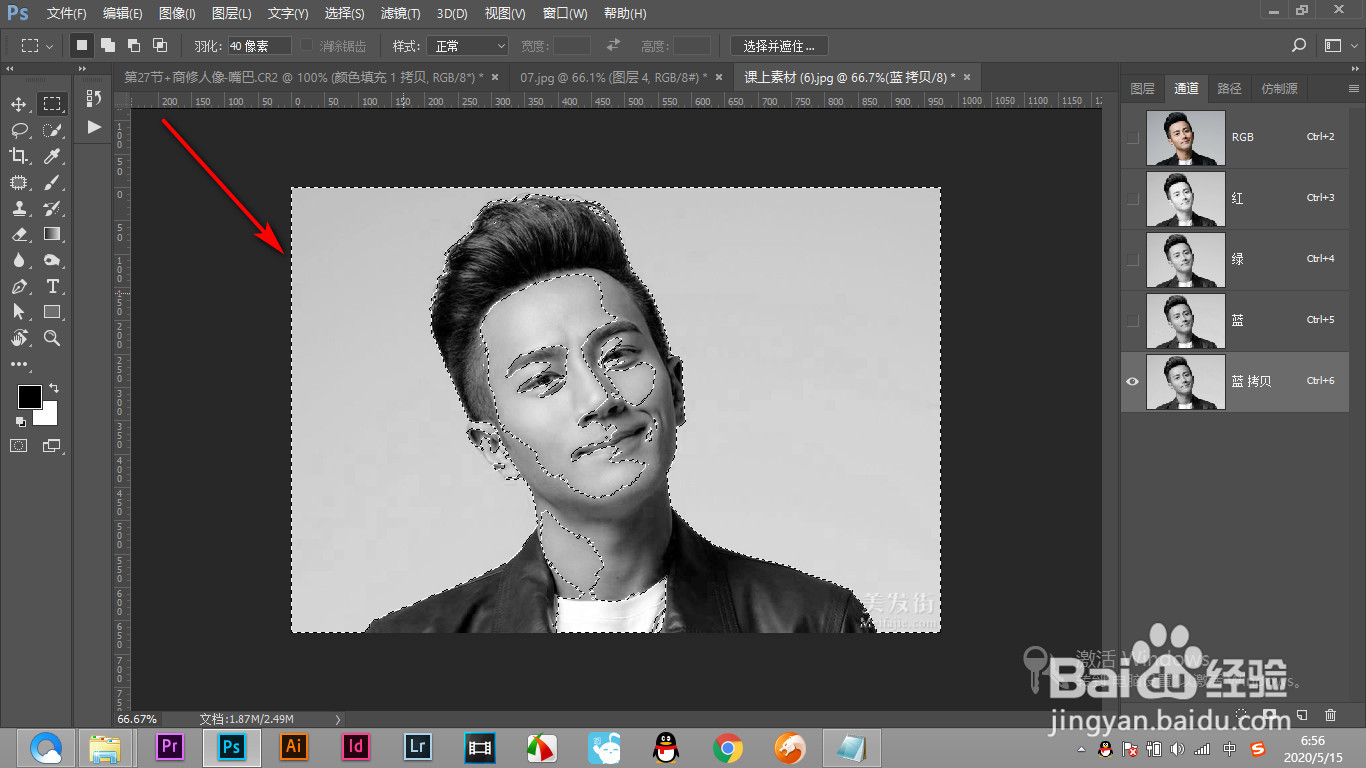Click the 选择并遮住 button
The image size is (1366, 768).
point(779,46)
